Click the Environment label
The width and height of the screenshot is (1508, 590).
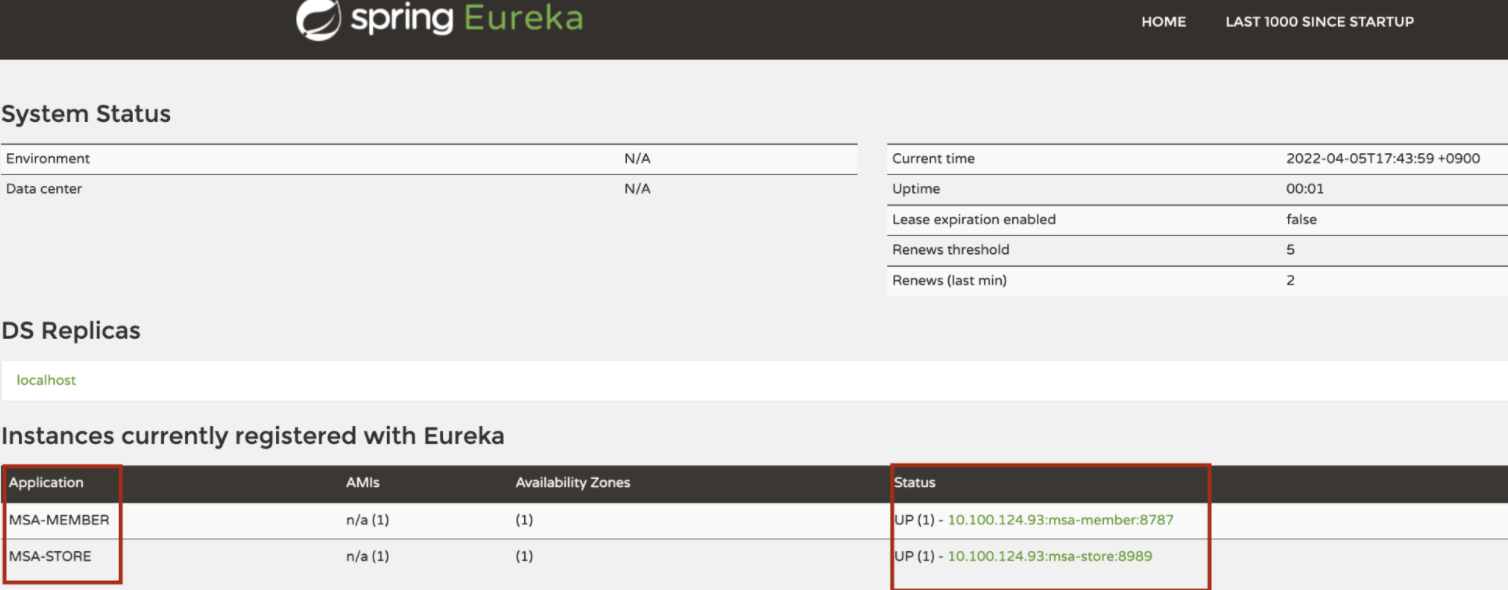[x=48, y=158]
